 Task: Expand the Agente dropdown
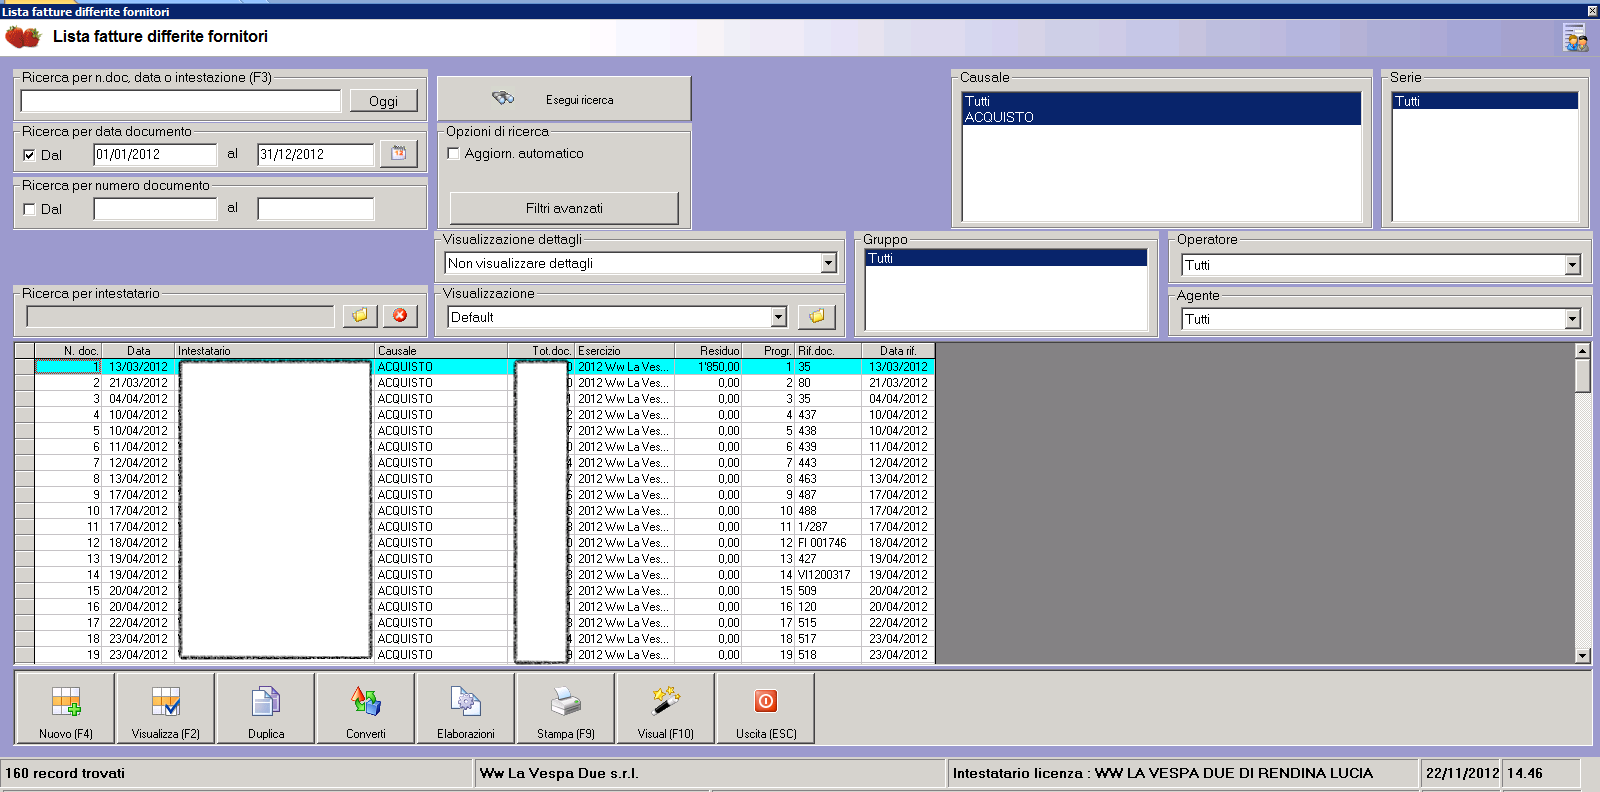click(x=1572, y=319)
